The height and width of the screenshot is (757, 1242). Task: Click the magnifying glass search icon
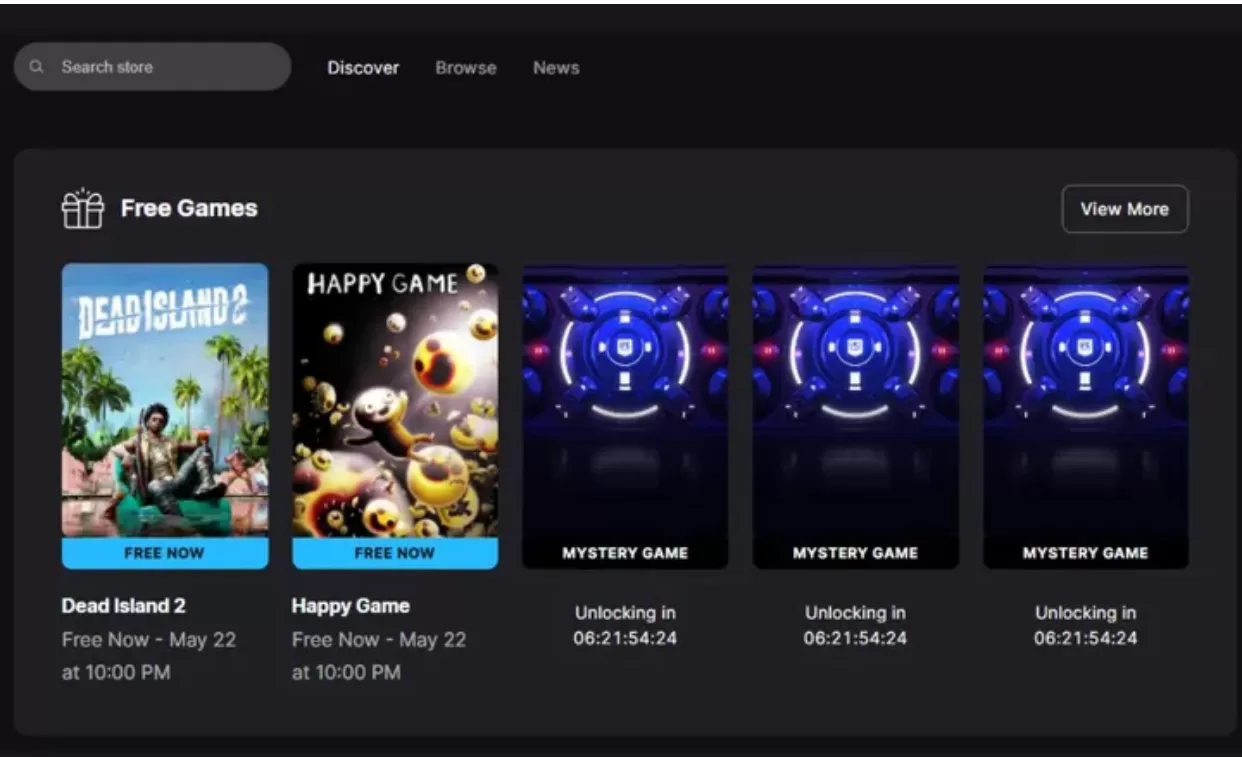tap(36, 66)
